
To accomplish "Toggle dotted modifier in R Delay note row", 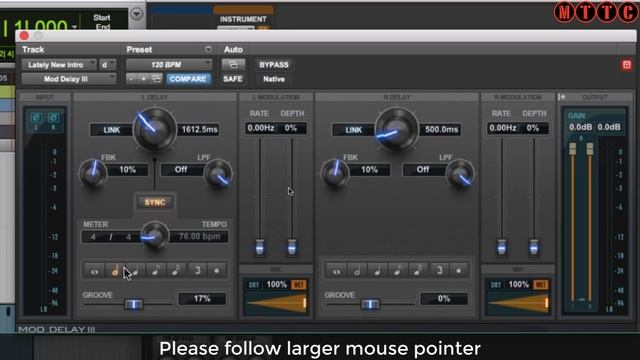I will (459, 271).
